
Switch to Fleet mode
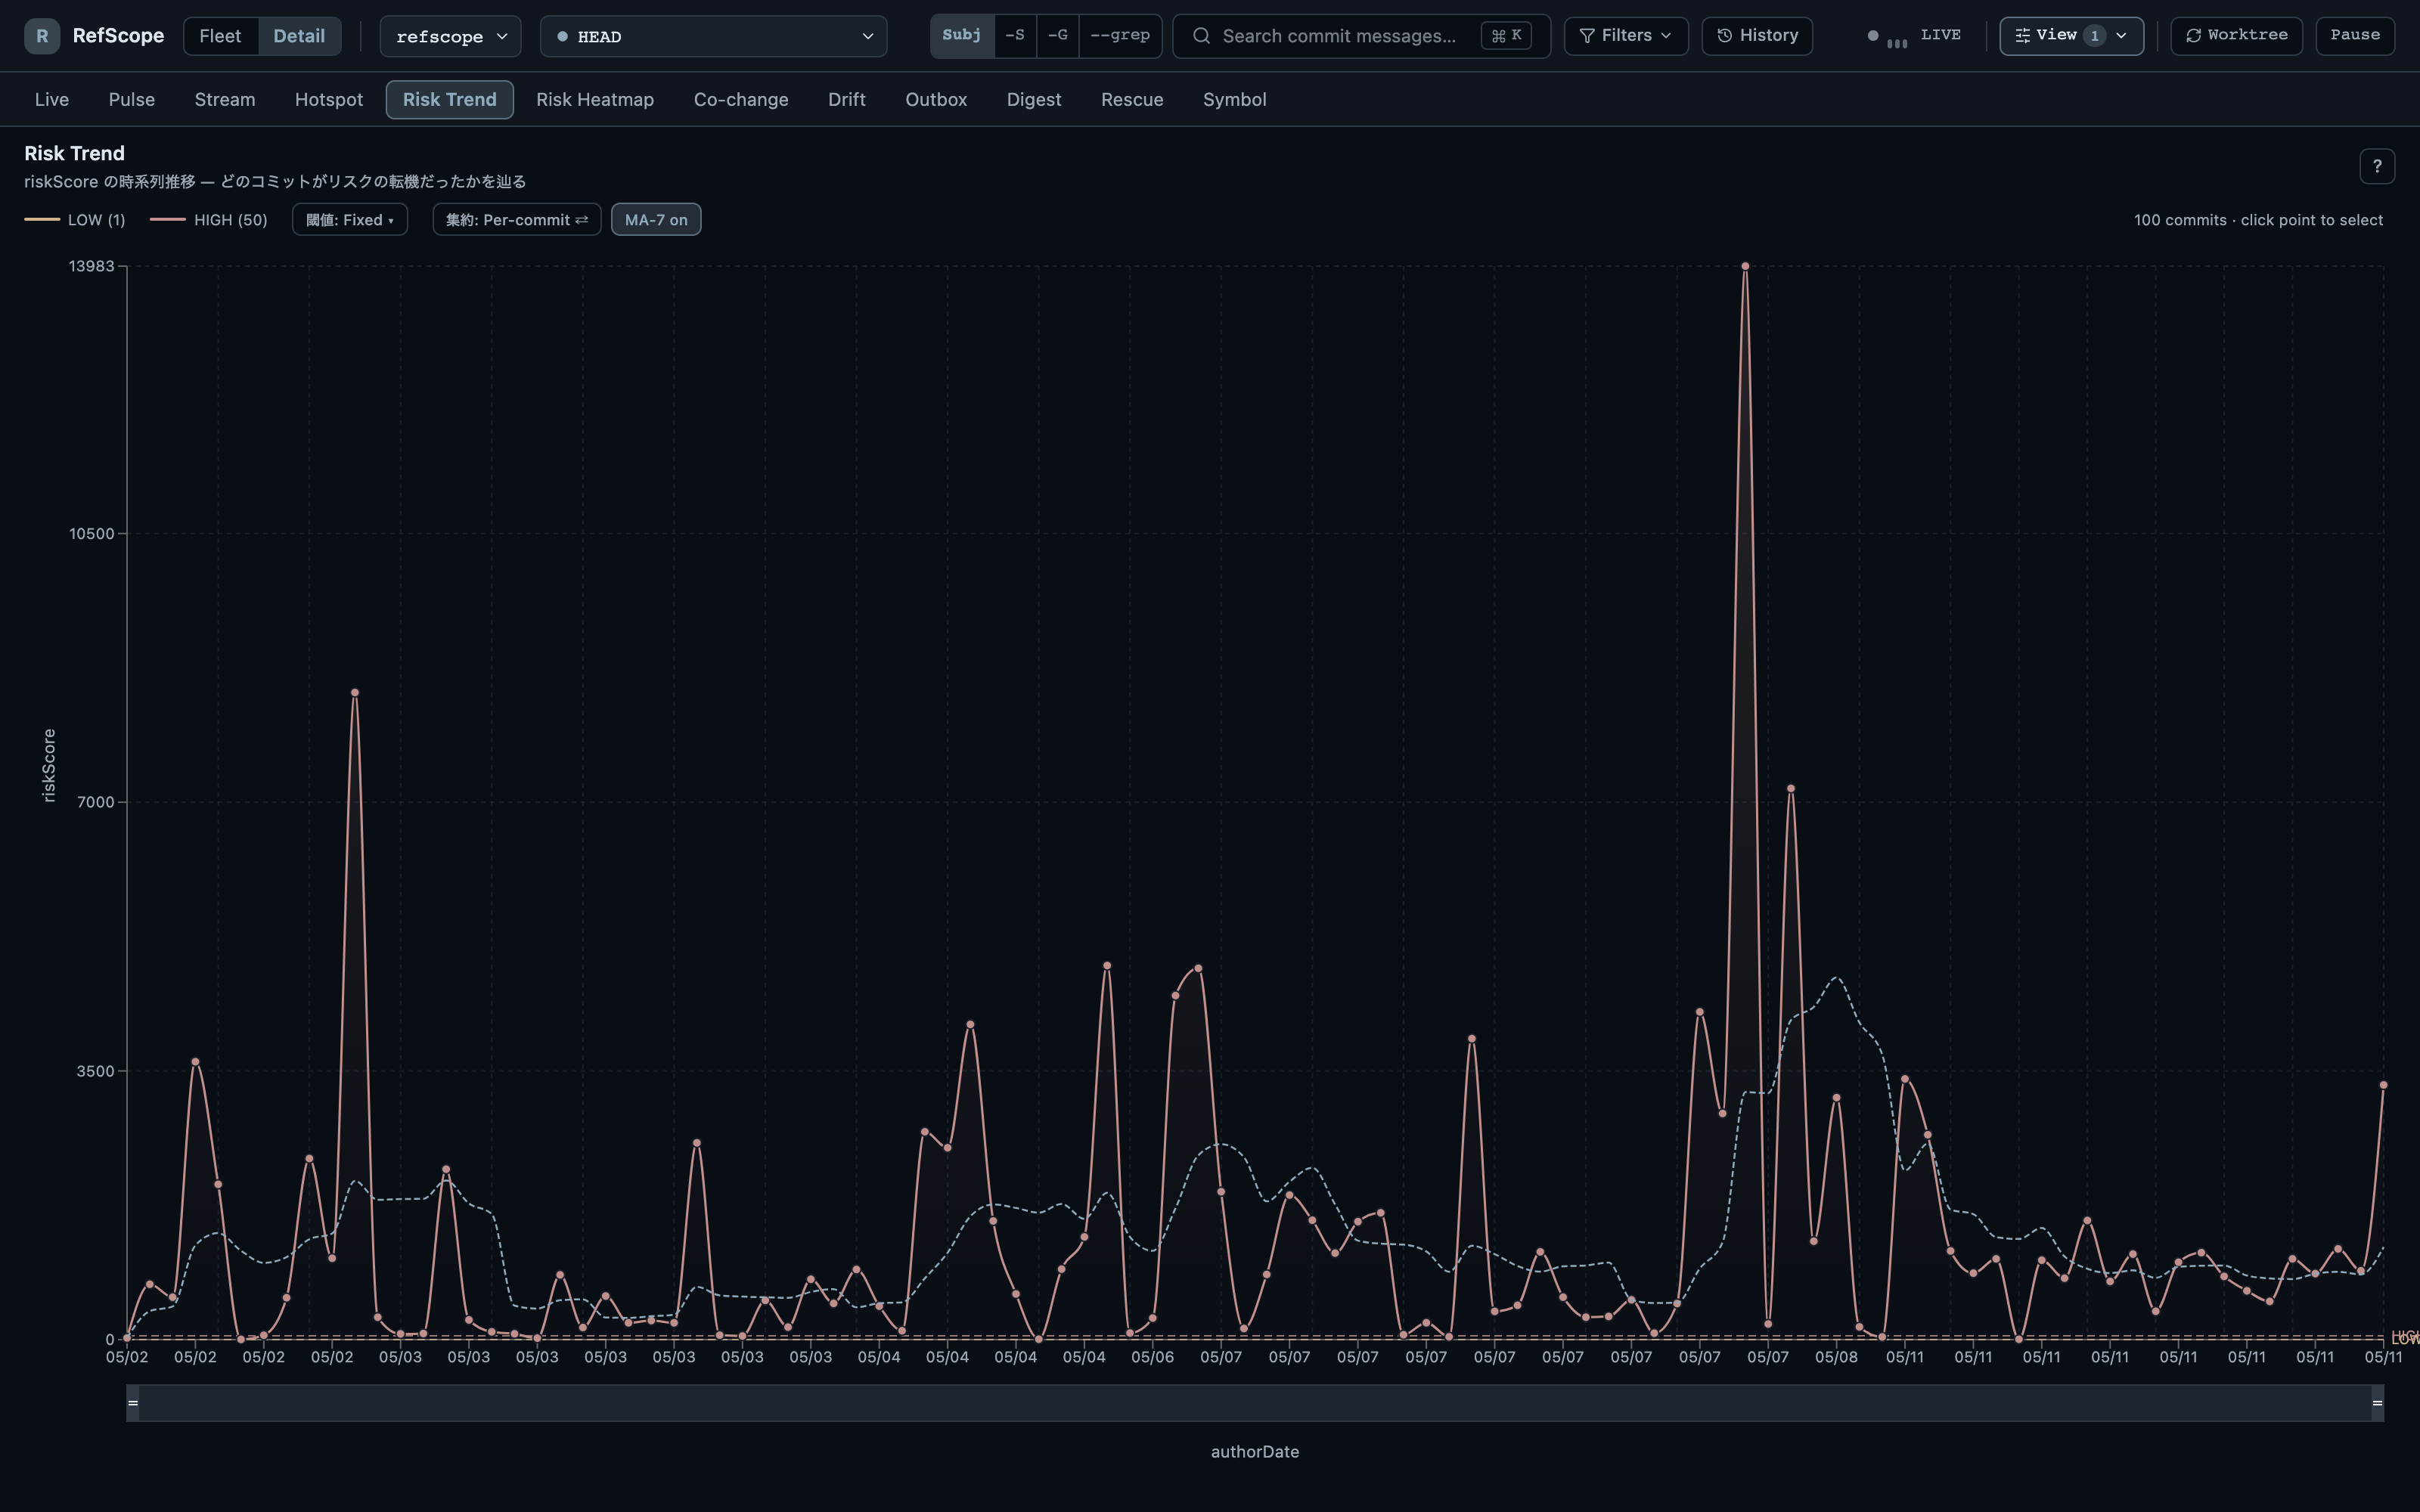(x=220, y=36)
